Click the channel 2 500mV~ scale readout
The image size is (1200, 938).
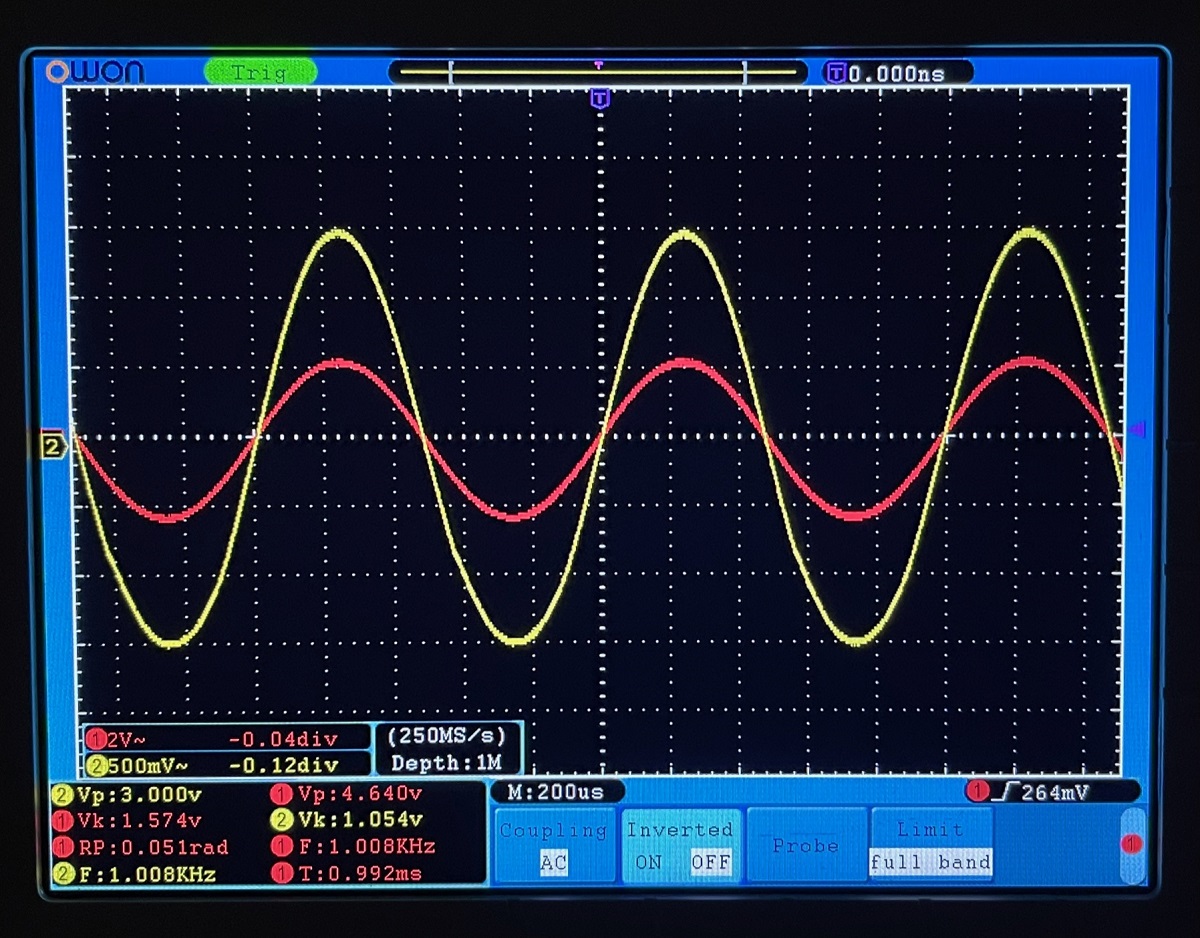pos(138,766)
